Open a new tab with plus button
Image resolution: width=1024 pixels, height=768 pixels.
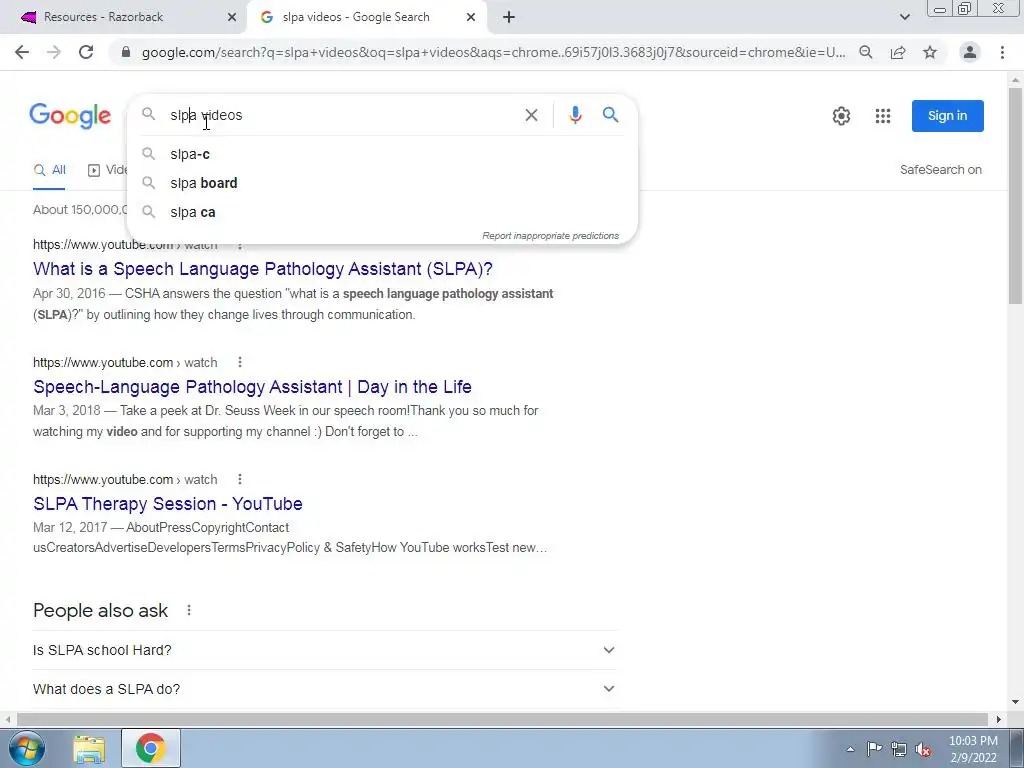click(x=509, y=18)
